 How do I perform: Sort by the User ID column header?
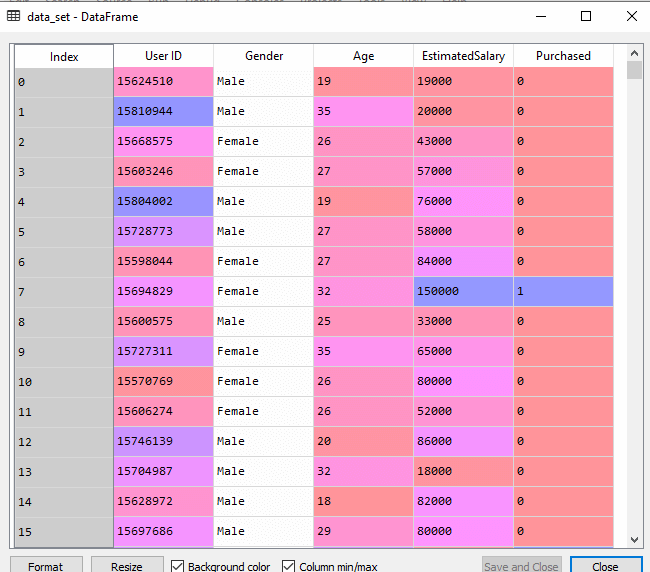tap(163, 56)
